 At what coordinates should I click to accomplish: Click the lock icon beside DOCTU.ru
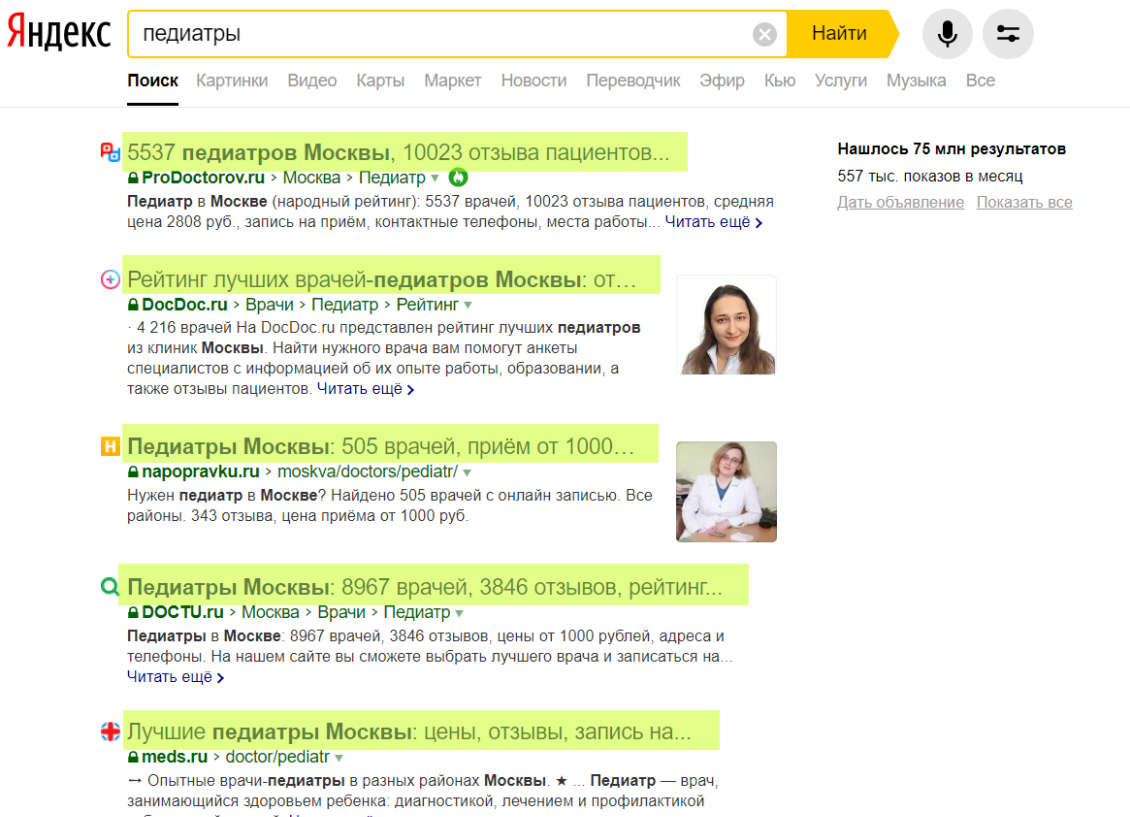coord(133,612)
